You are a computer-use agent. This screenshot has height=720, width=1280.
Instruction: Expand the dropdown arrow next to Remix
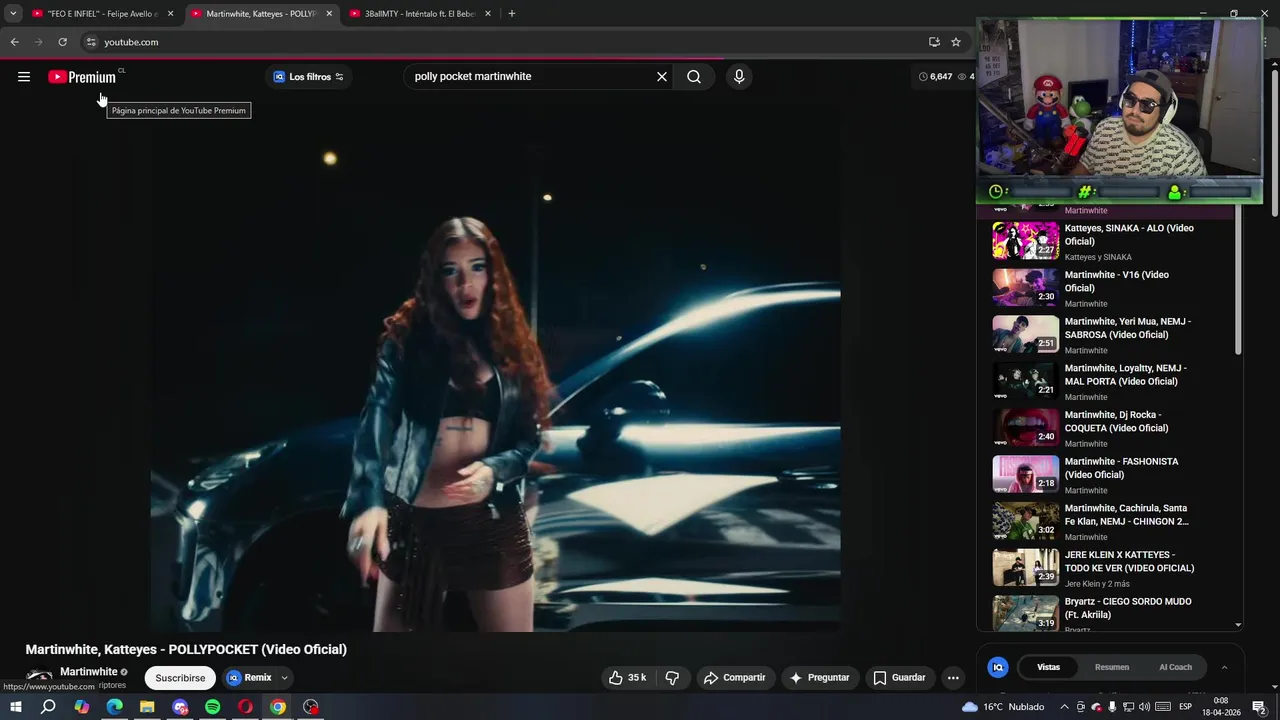[x=284, y=678]
